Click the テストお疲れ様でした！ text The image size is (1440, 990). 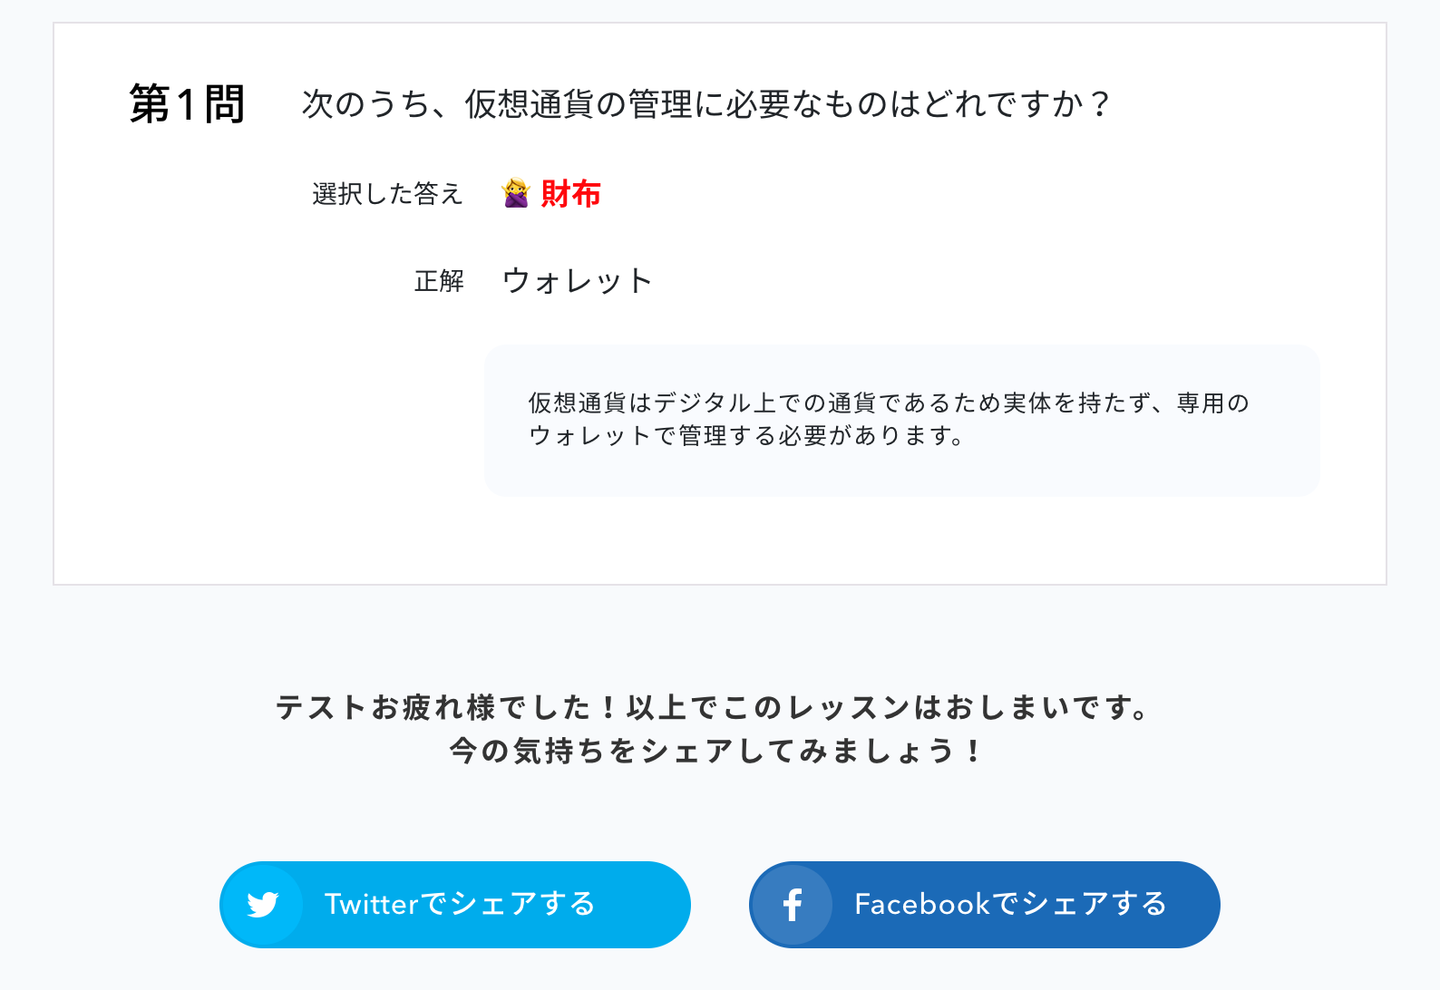(x=447, y=708)
